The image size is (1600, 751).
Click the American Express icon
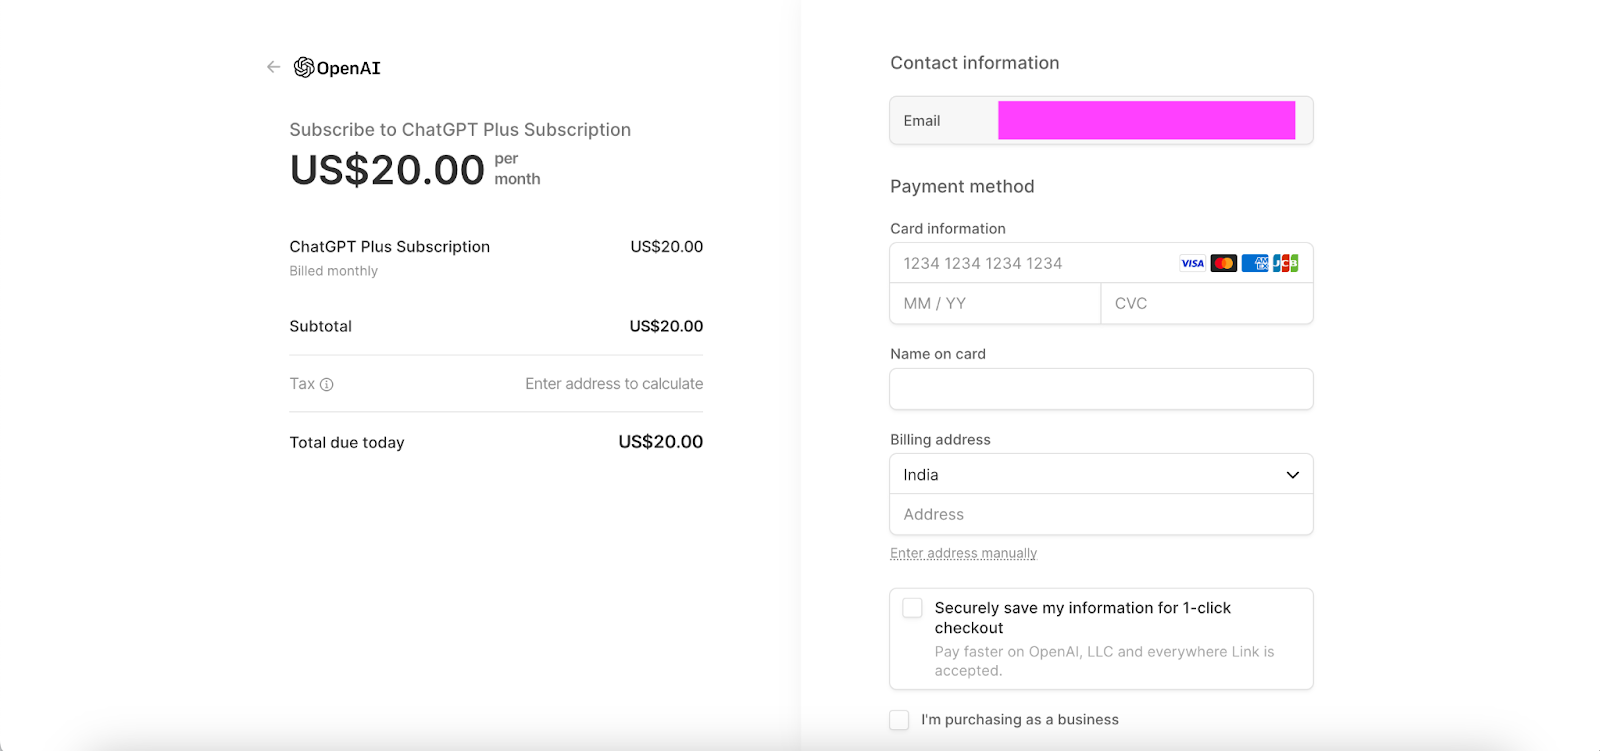1255,263
